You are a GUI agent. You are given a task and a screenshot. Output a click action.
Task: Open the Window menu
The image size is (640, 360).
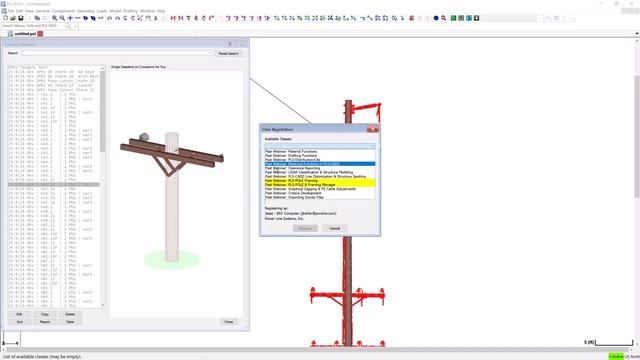(147, 11)
